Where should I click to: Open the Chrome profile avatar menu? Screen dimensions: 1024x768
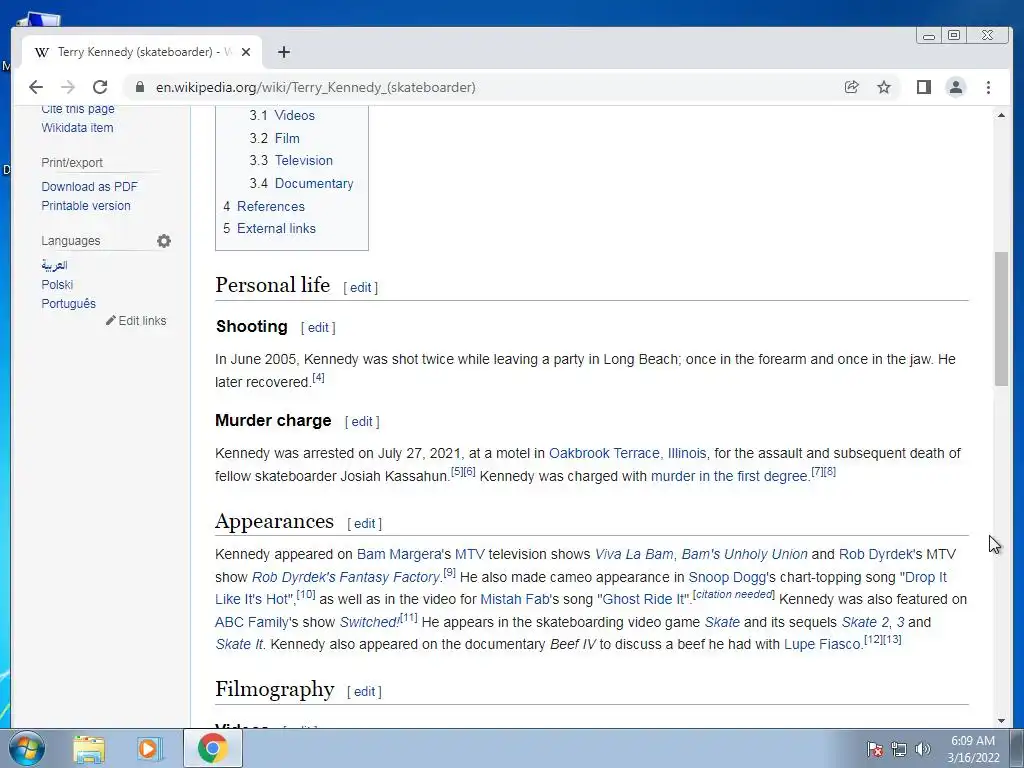click(955, 87)
